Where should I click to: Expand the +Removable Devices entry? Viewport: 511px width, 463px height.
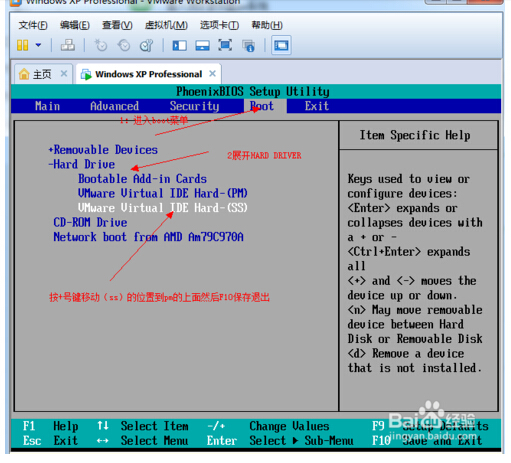coord(103,150)
